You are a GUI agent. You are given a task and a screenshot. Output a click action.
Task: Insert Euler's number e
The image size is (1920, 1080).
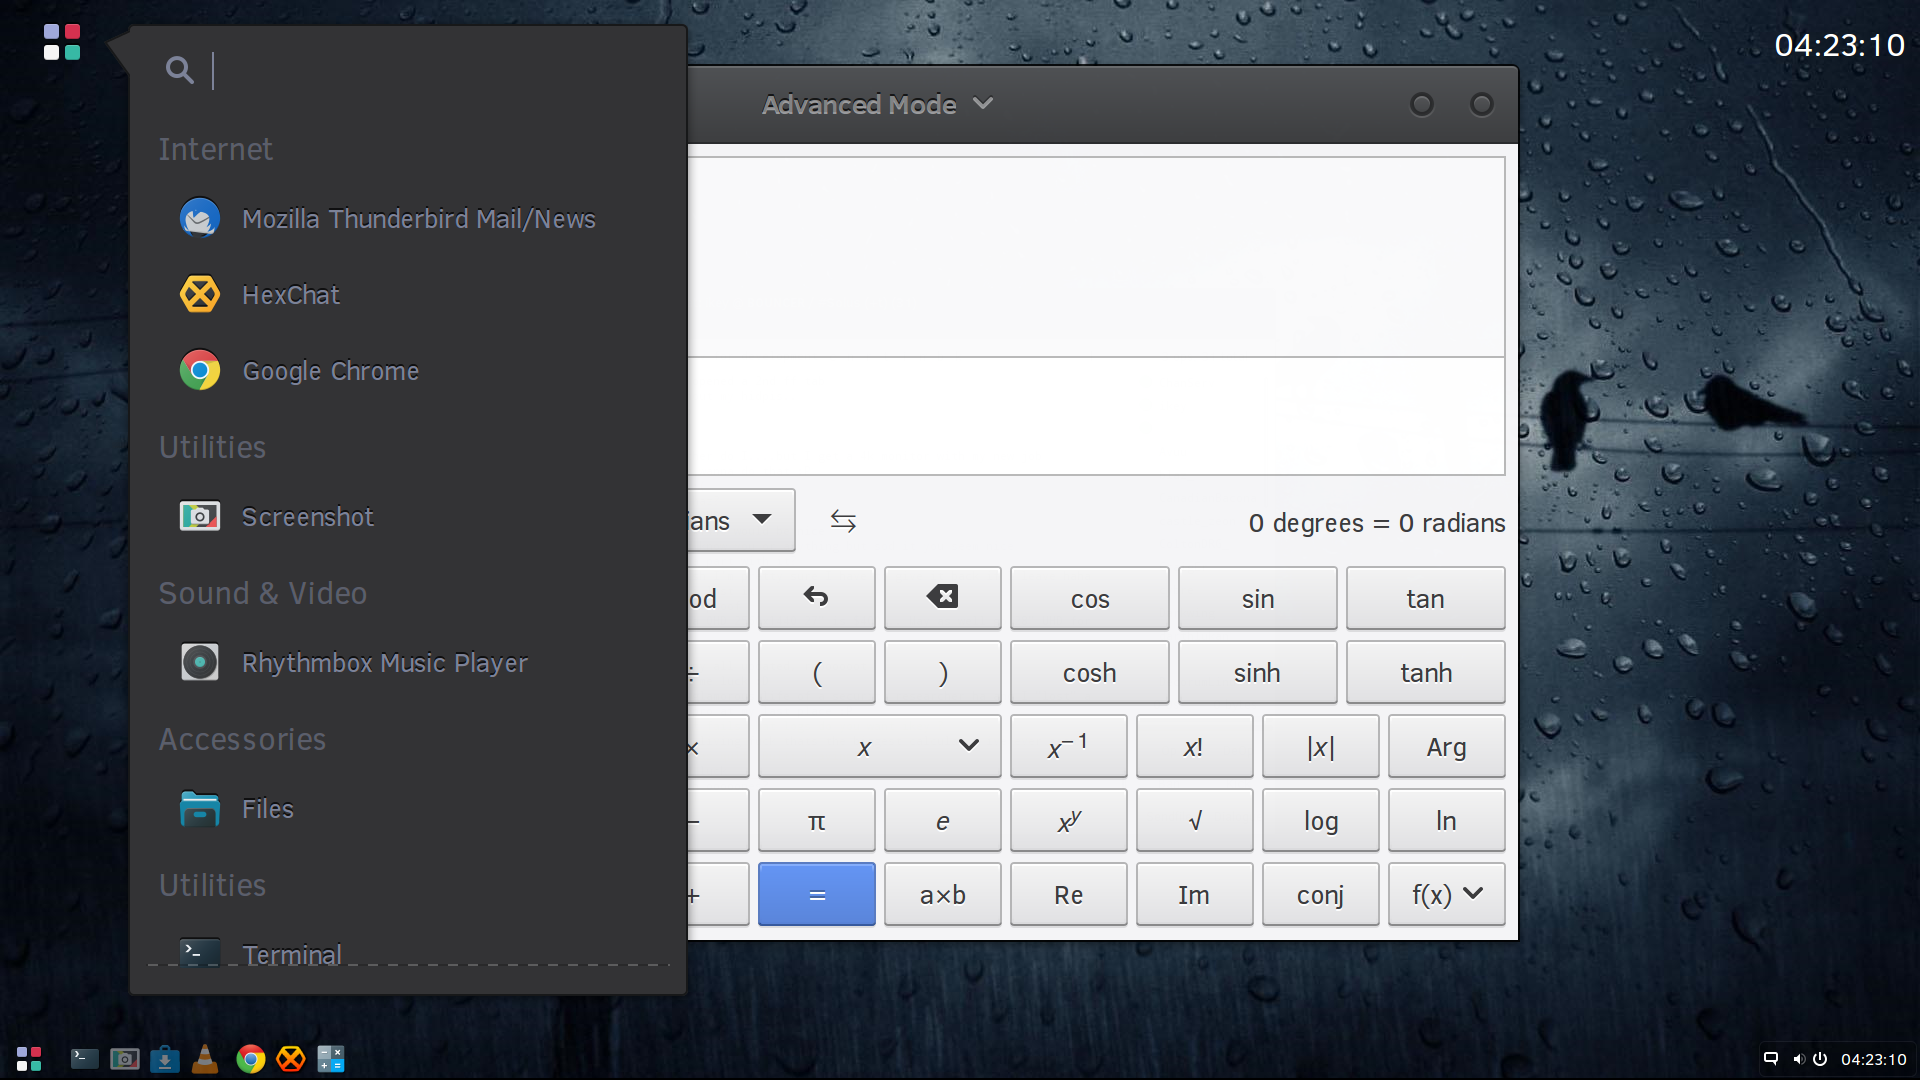[942, 820]
